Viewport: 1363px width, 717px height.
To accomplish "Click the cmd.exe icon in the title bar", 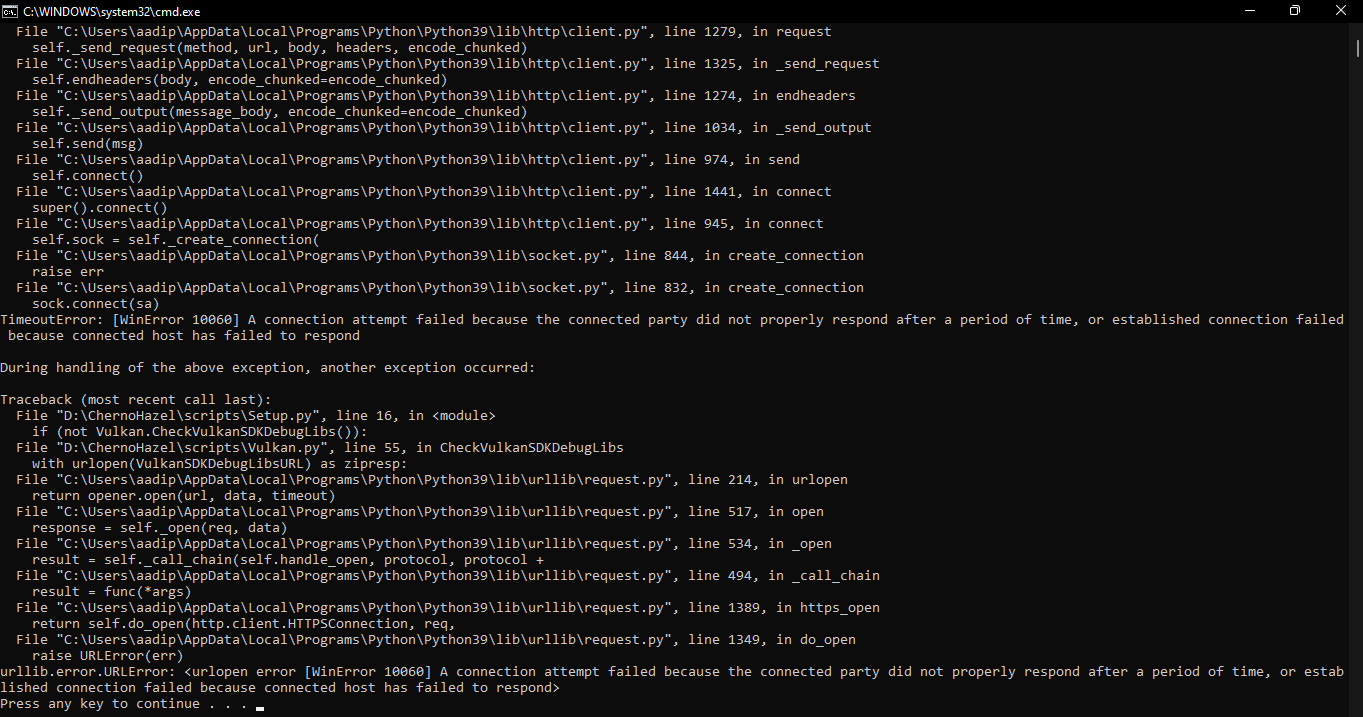I will [x=10, y=11].
